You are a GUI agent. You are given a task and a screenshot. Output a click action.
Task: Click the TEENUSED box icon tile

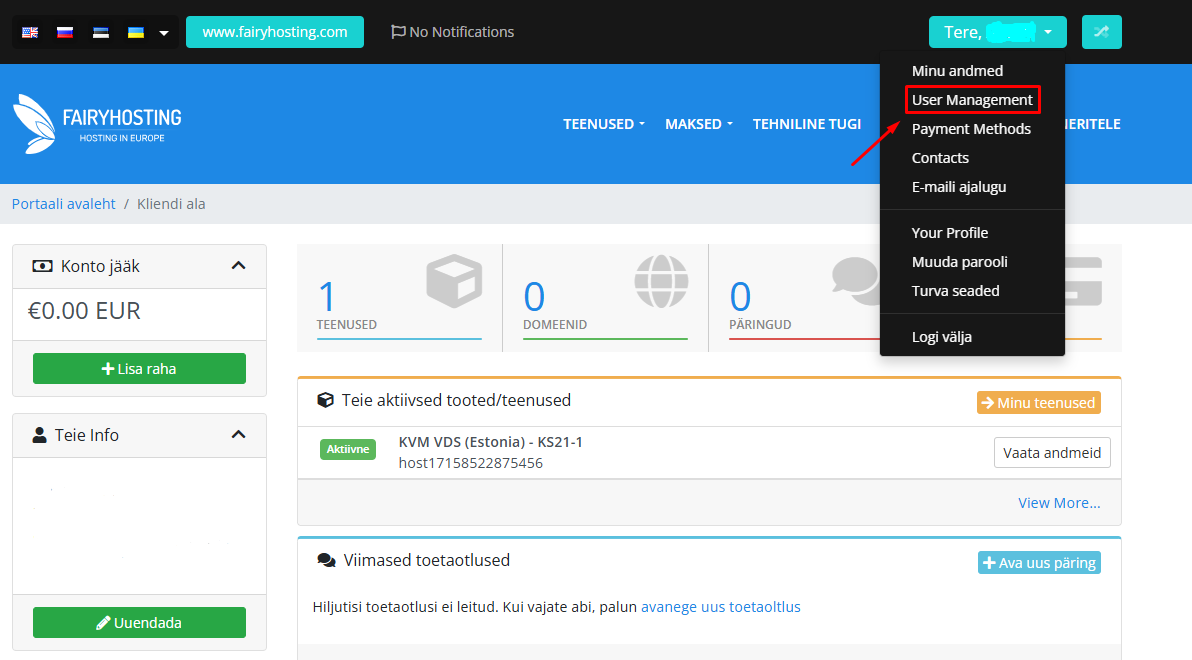(400, 297)
